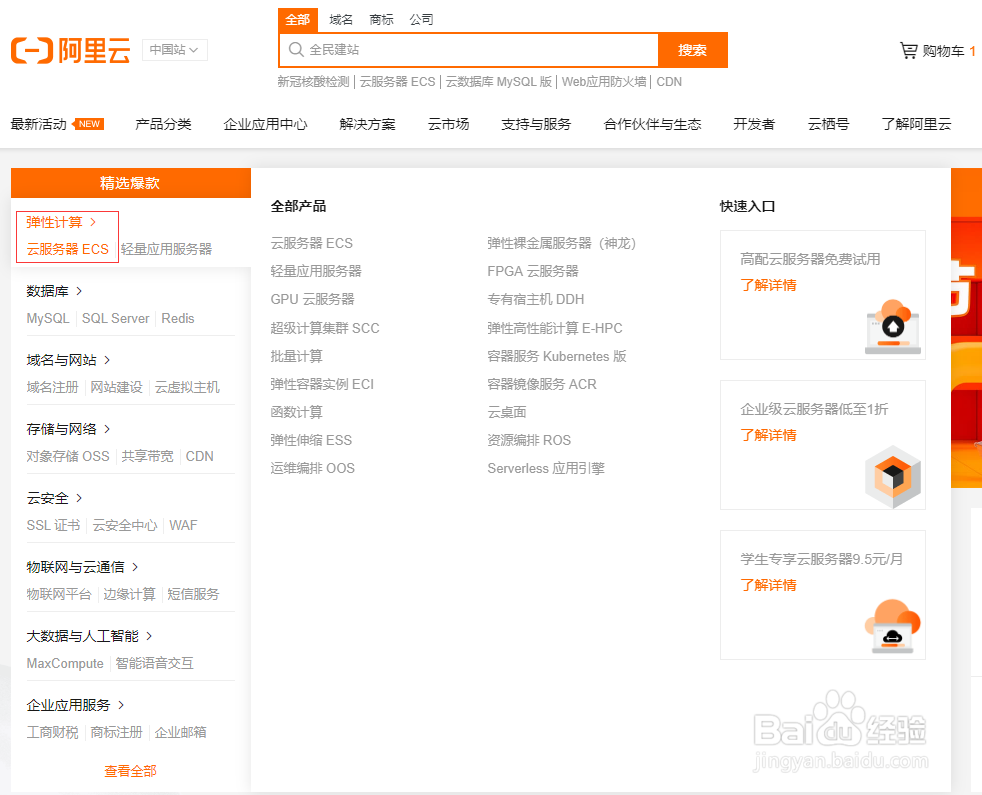The image size is (982, 795).
Task: Click 运维编排 OOS product
Action: tap(313, 468)
